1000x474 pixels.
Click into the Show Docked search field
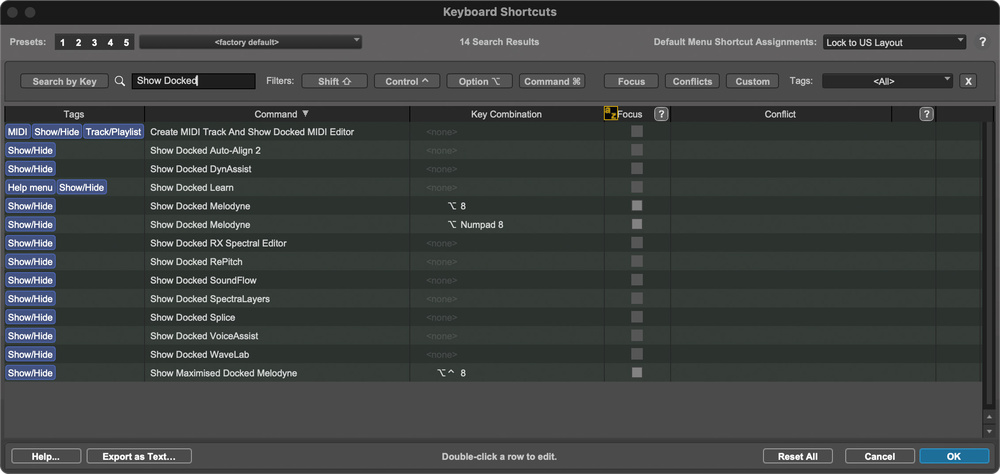193,81
